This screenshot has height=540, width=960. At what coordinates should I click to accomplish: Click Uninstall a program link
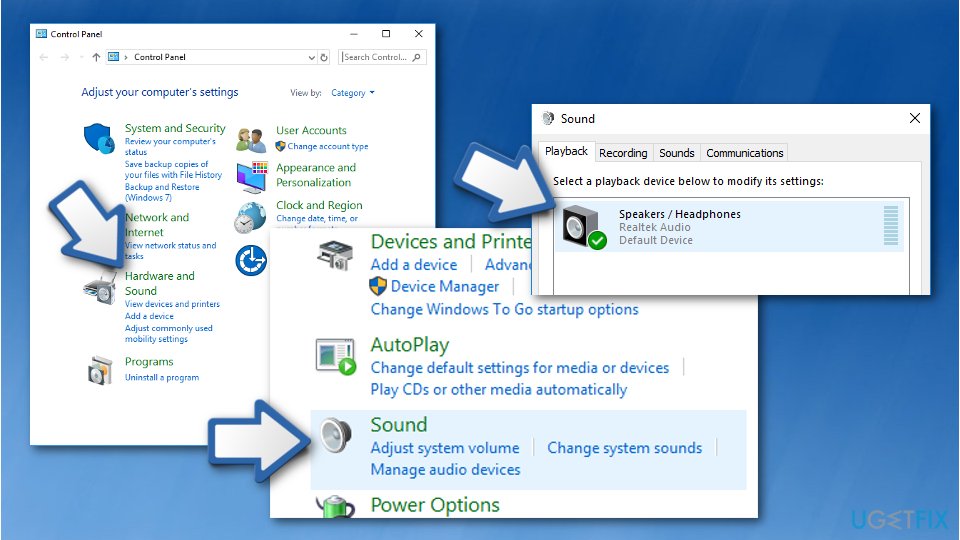[x=162, y=378]
